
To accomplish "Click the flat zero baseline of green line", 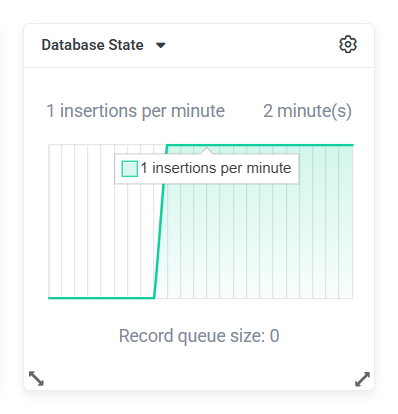I will [x=101, y=298].
